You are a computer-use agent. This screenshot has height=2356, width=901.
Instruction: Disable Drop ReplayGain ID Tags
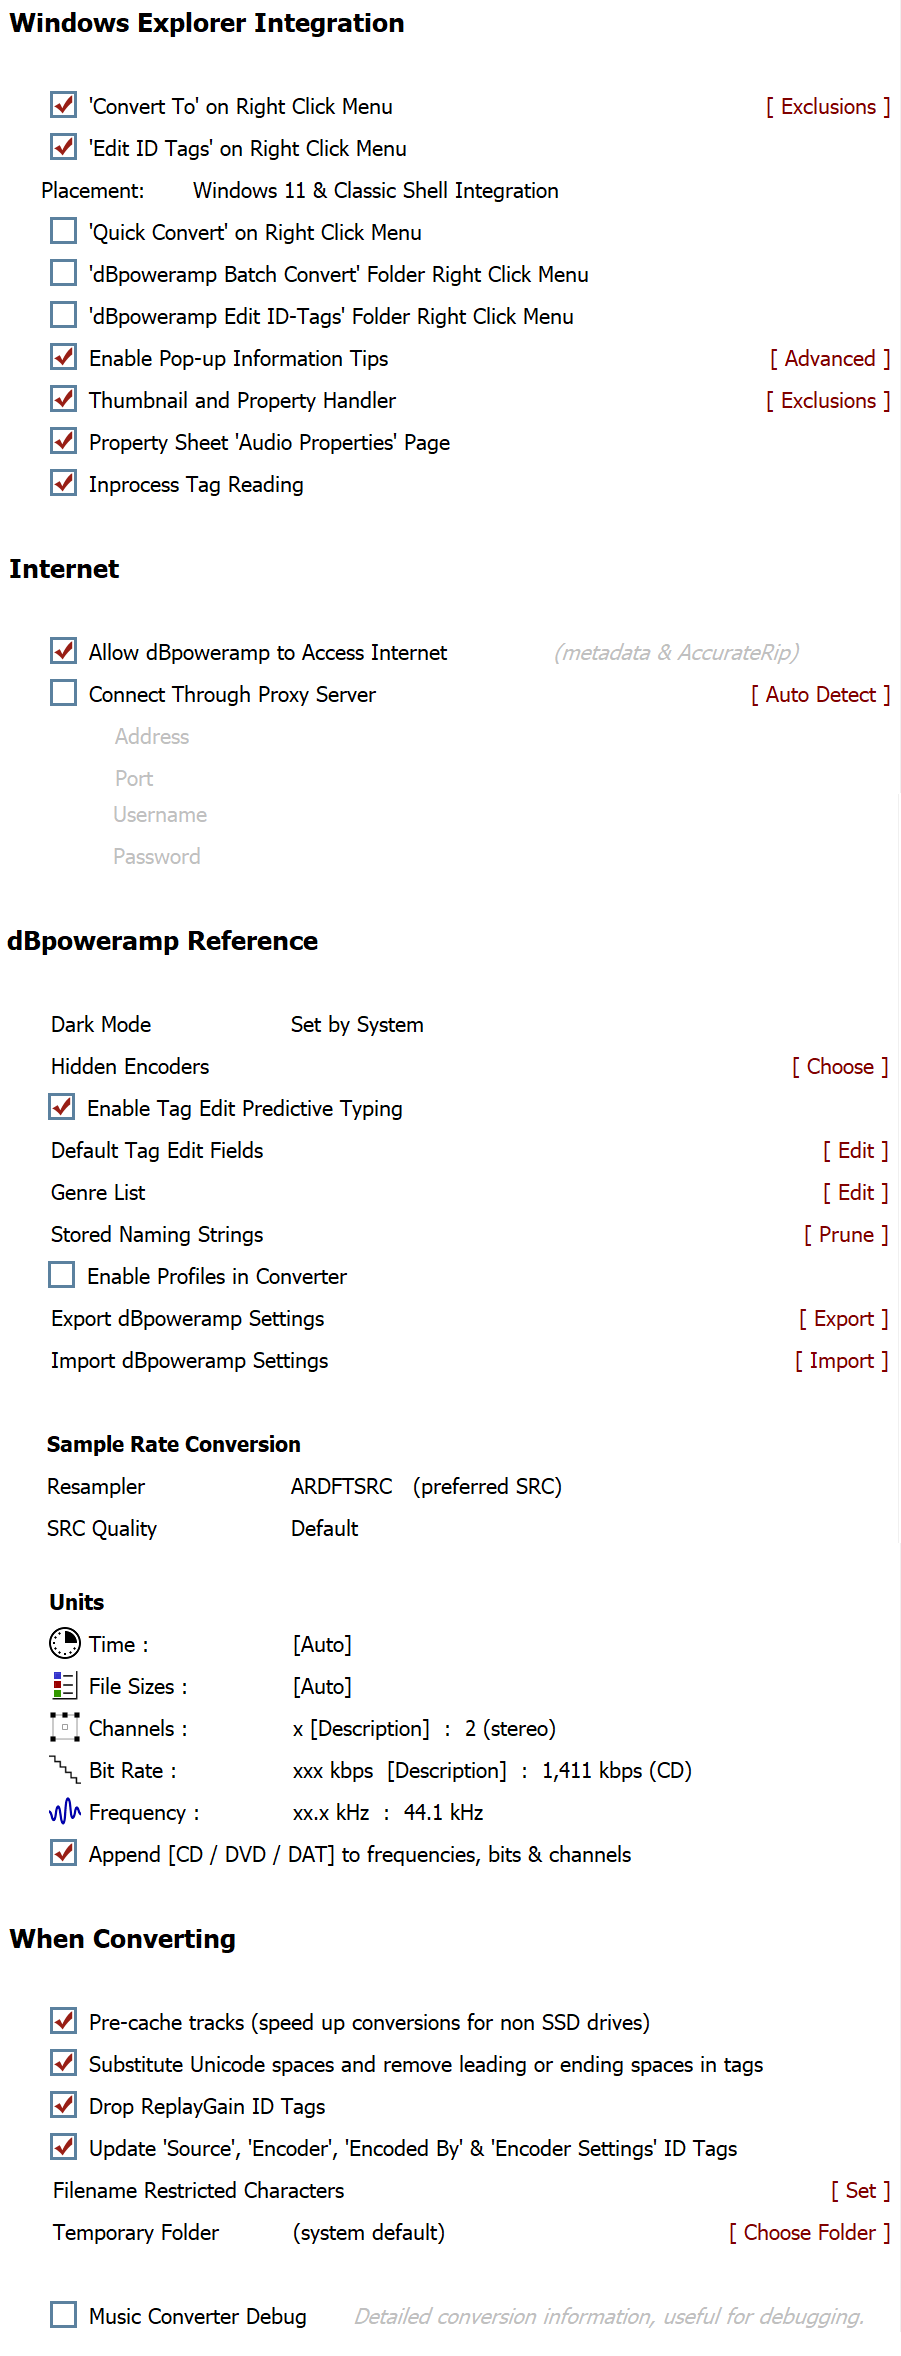point(64,2105)
